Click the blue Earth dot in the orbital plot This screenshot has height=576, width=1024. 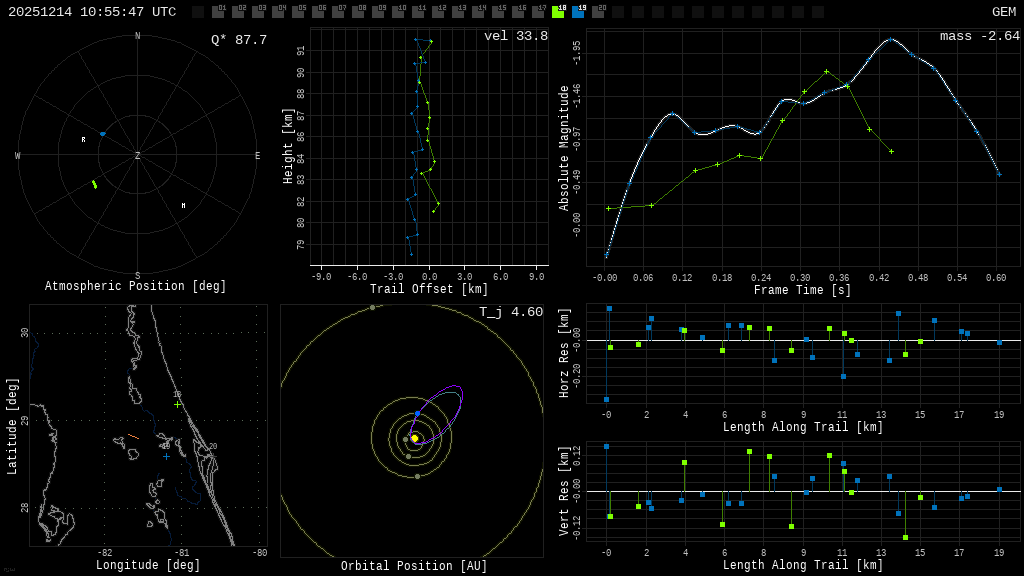[x=417, y=414]
